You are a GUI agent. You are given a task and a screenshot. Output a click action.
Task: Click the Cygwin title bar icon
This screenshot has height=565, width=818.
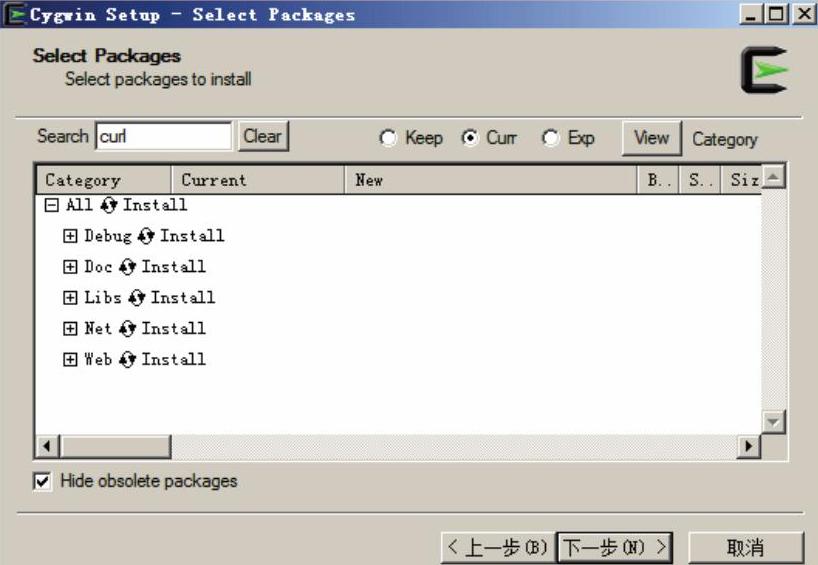coord(14,14)
